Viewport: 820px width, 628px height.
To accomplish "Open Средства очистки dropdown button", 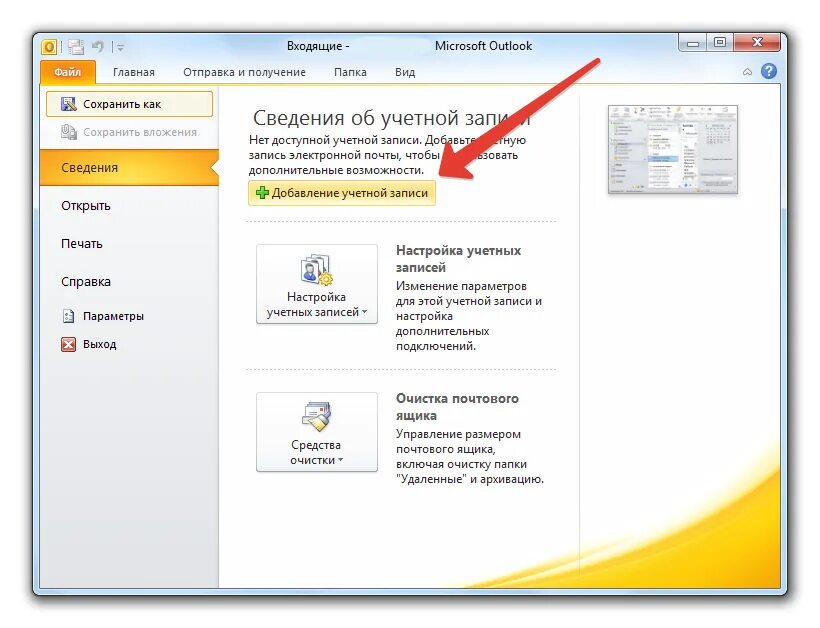I will (x=316, y=432).
